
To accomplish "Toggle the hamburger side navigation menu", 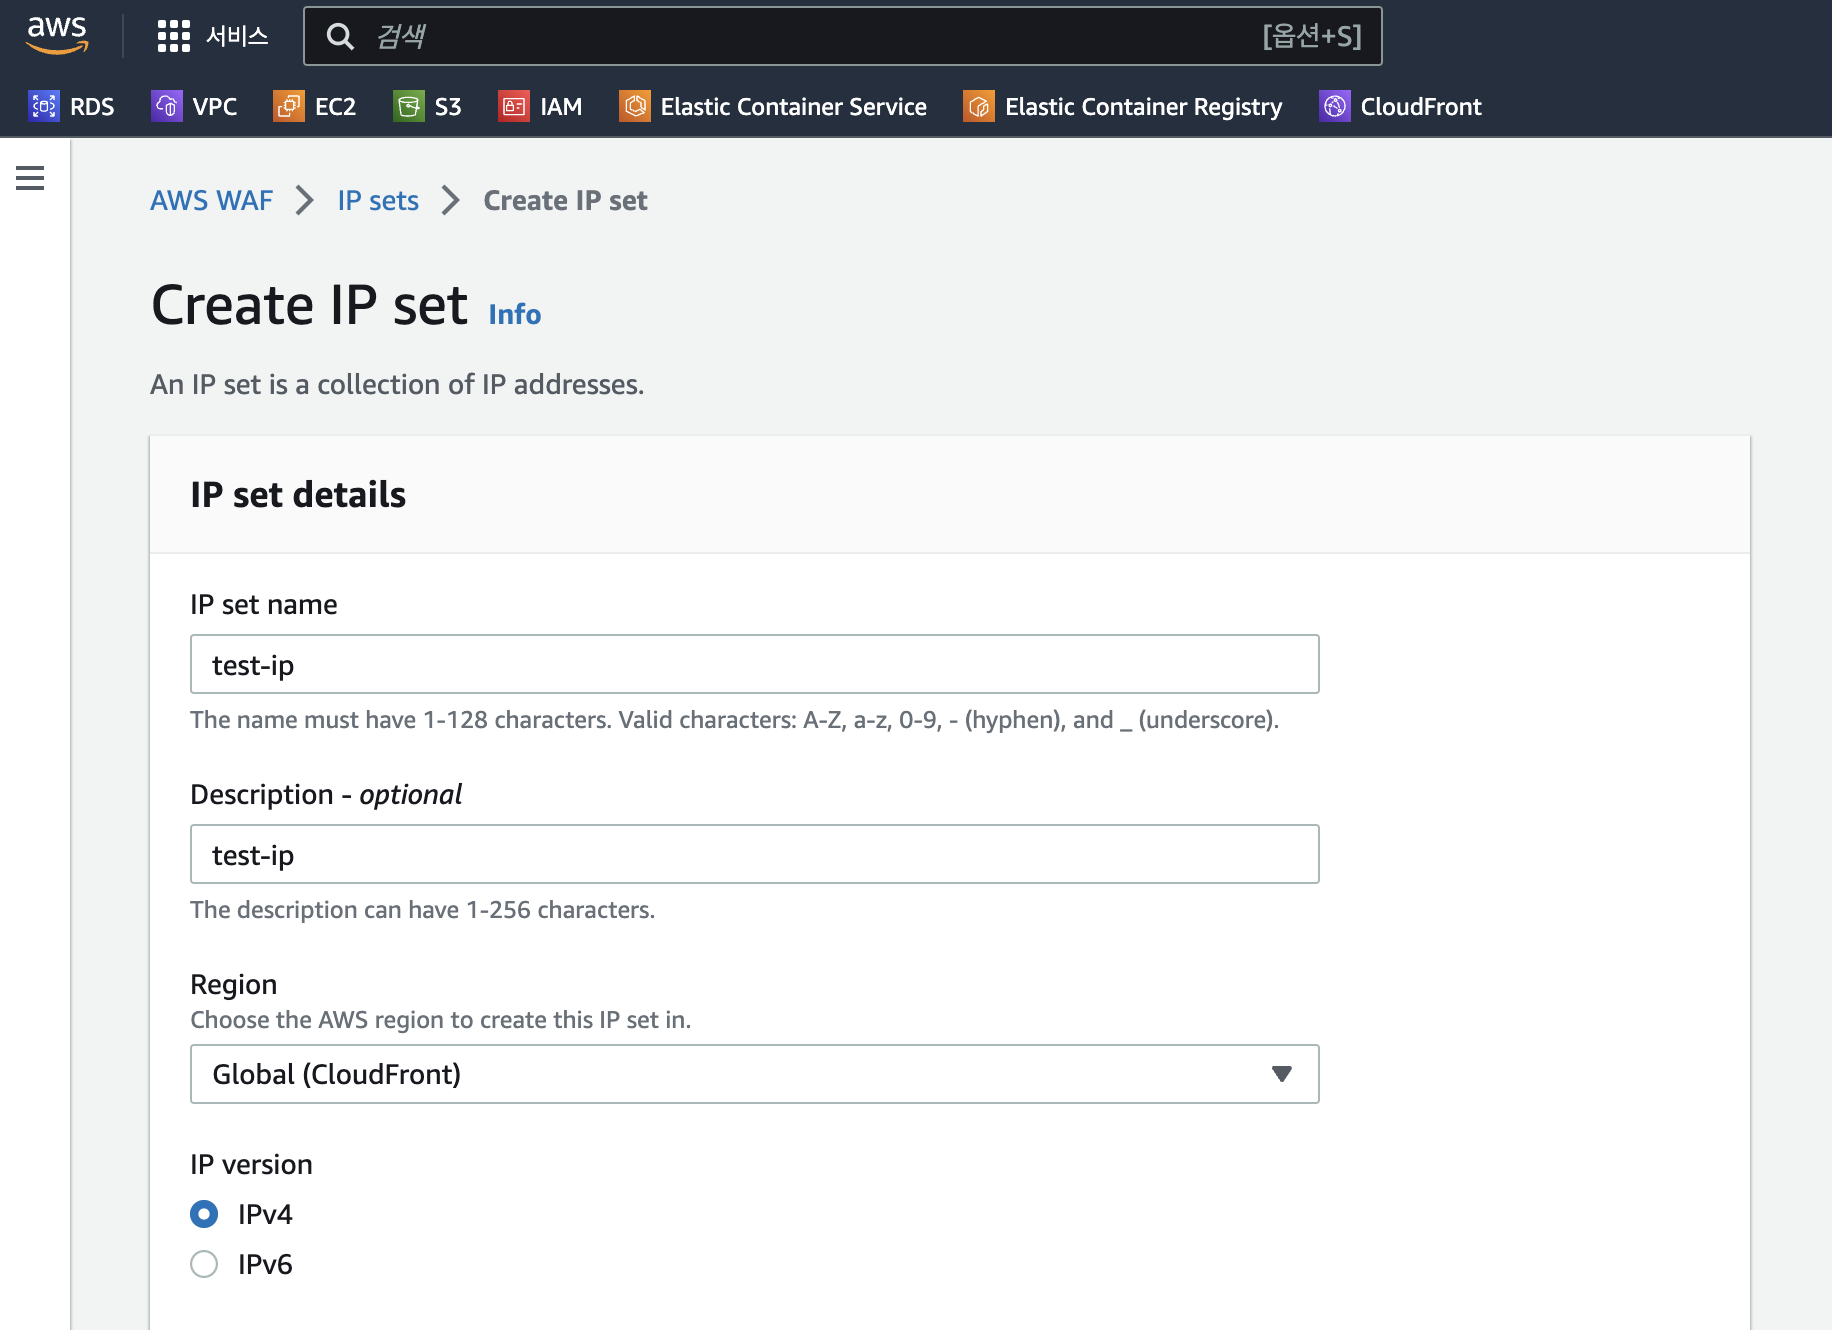I will click(x=30, y=178).
